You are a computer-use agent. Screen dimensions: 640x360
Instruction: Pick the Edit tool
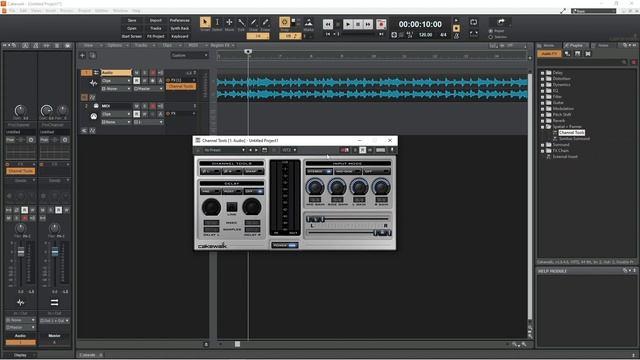241,22
